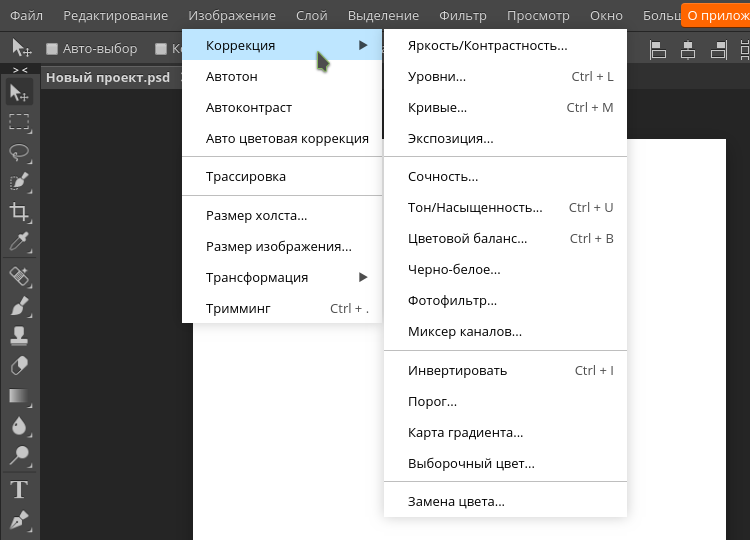
Task: Choose Авто цветовая коррекция
Action: [282, 139]
